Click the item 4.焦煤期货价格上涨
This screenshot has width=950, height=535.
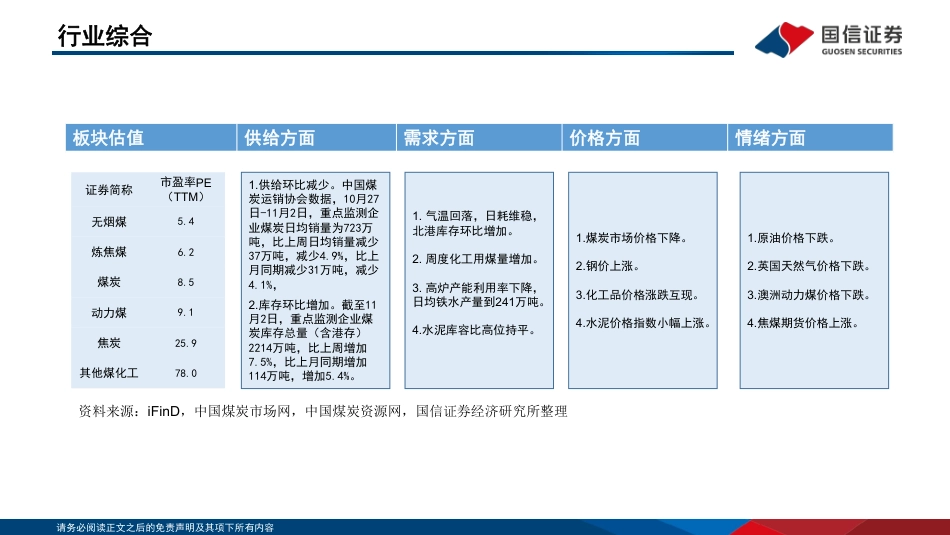point(803,323)
